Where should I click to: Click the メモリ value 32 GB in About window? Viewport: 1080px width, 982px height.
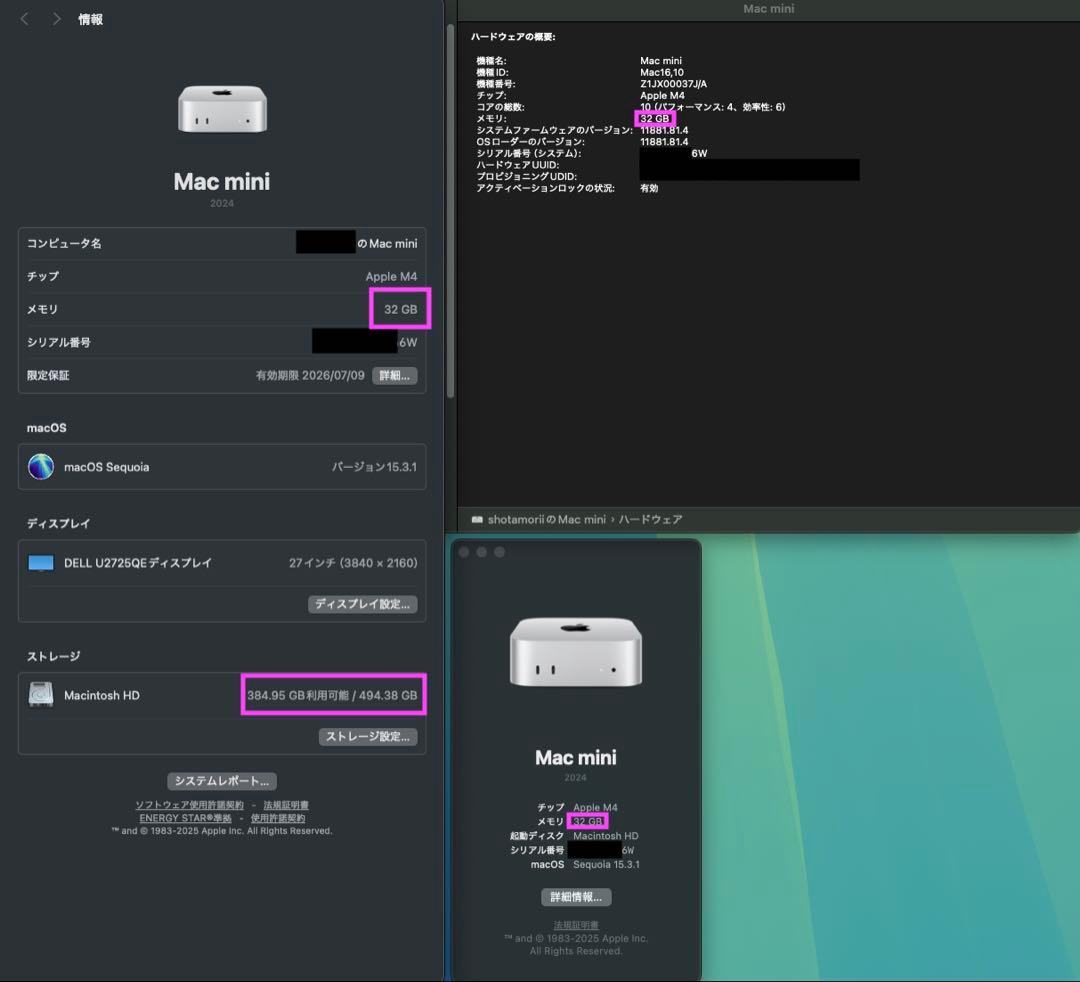(588, 821)
